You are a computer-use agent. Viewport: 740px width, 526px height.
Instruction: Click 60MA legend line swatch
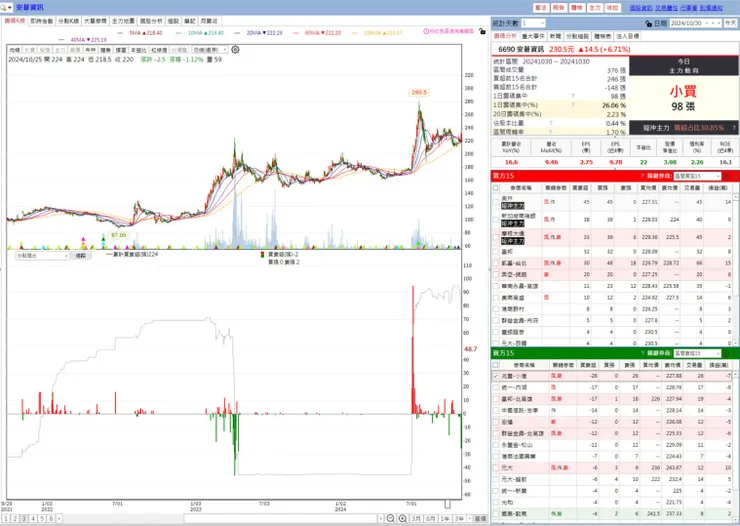tap(296, 33)
